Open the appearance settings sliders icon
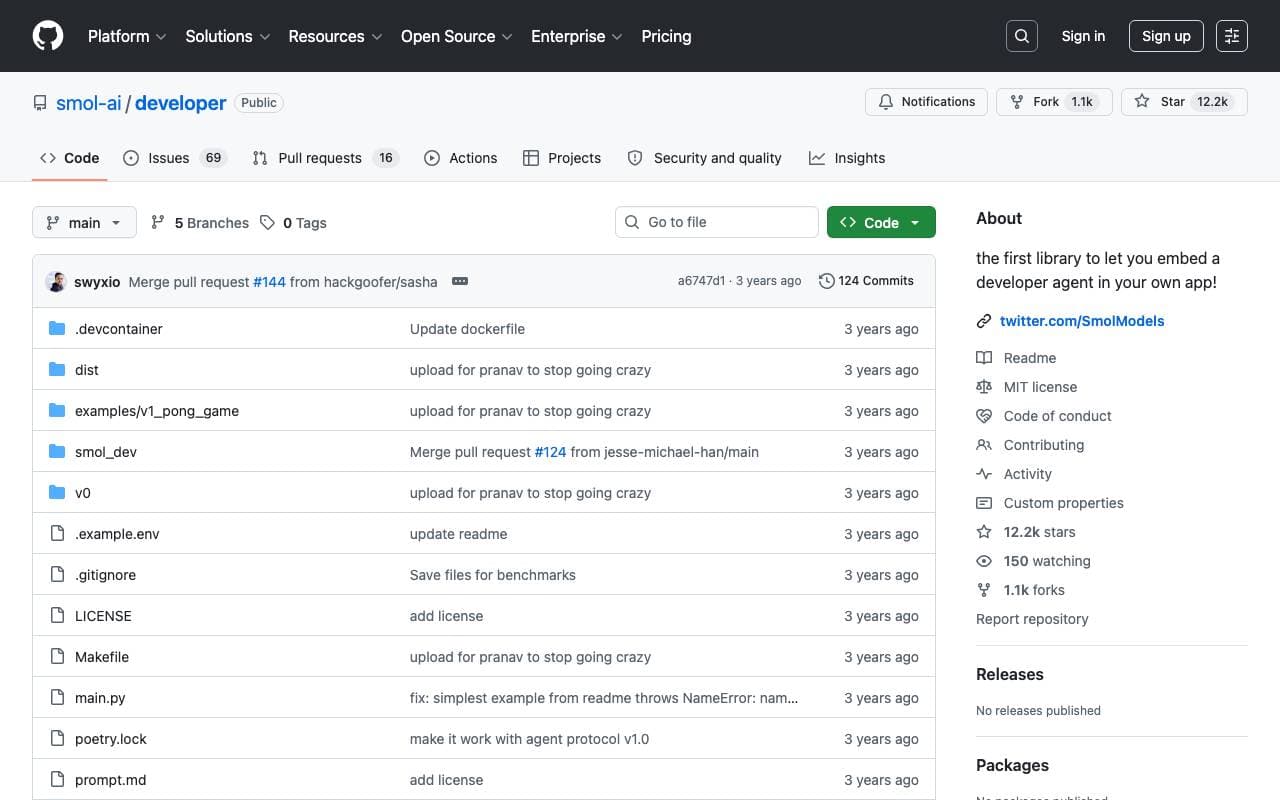Screen dimensions: 1280x800 [x=1232, y=36]
